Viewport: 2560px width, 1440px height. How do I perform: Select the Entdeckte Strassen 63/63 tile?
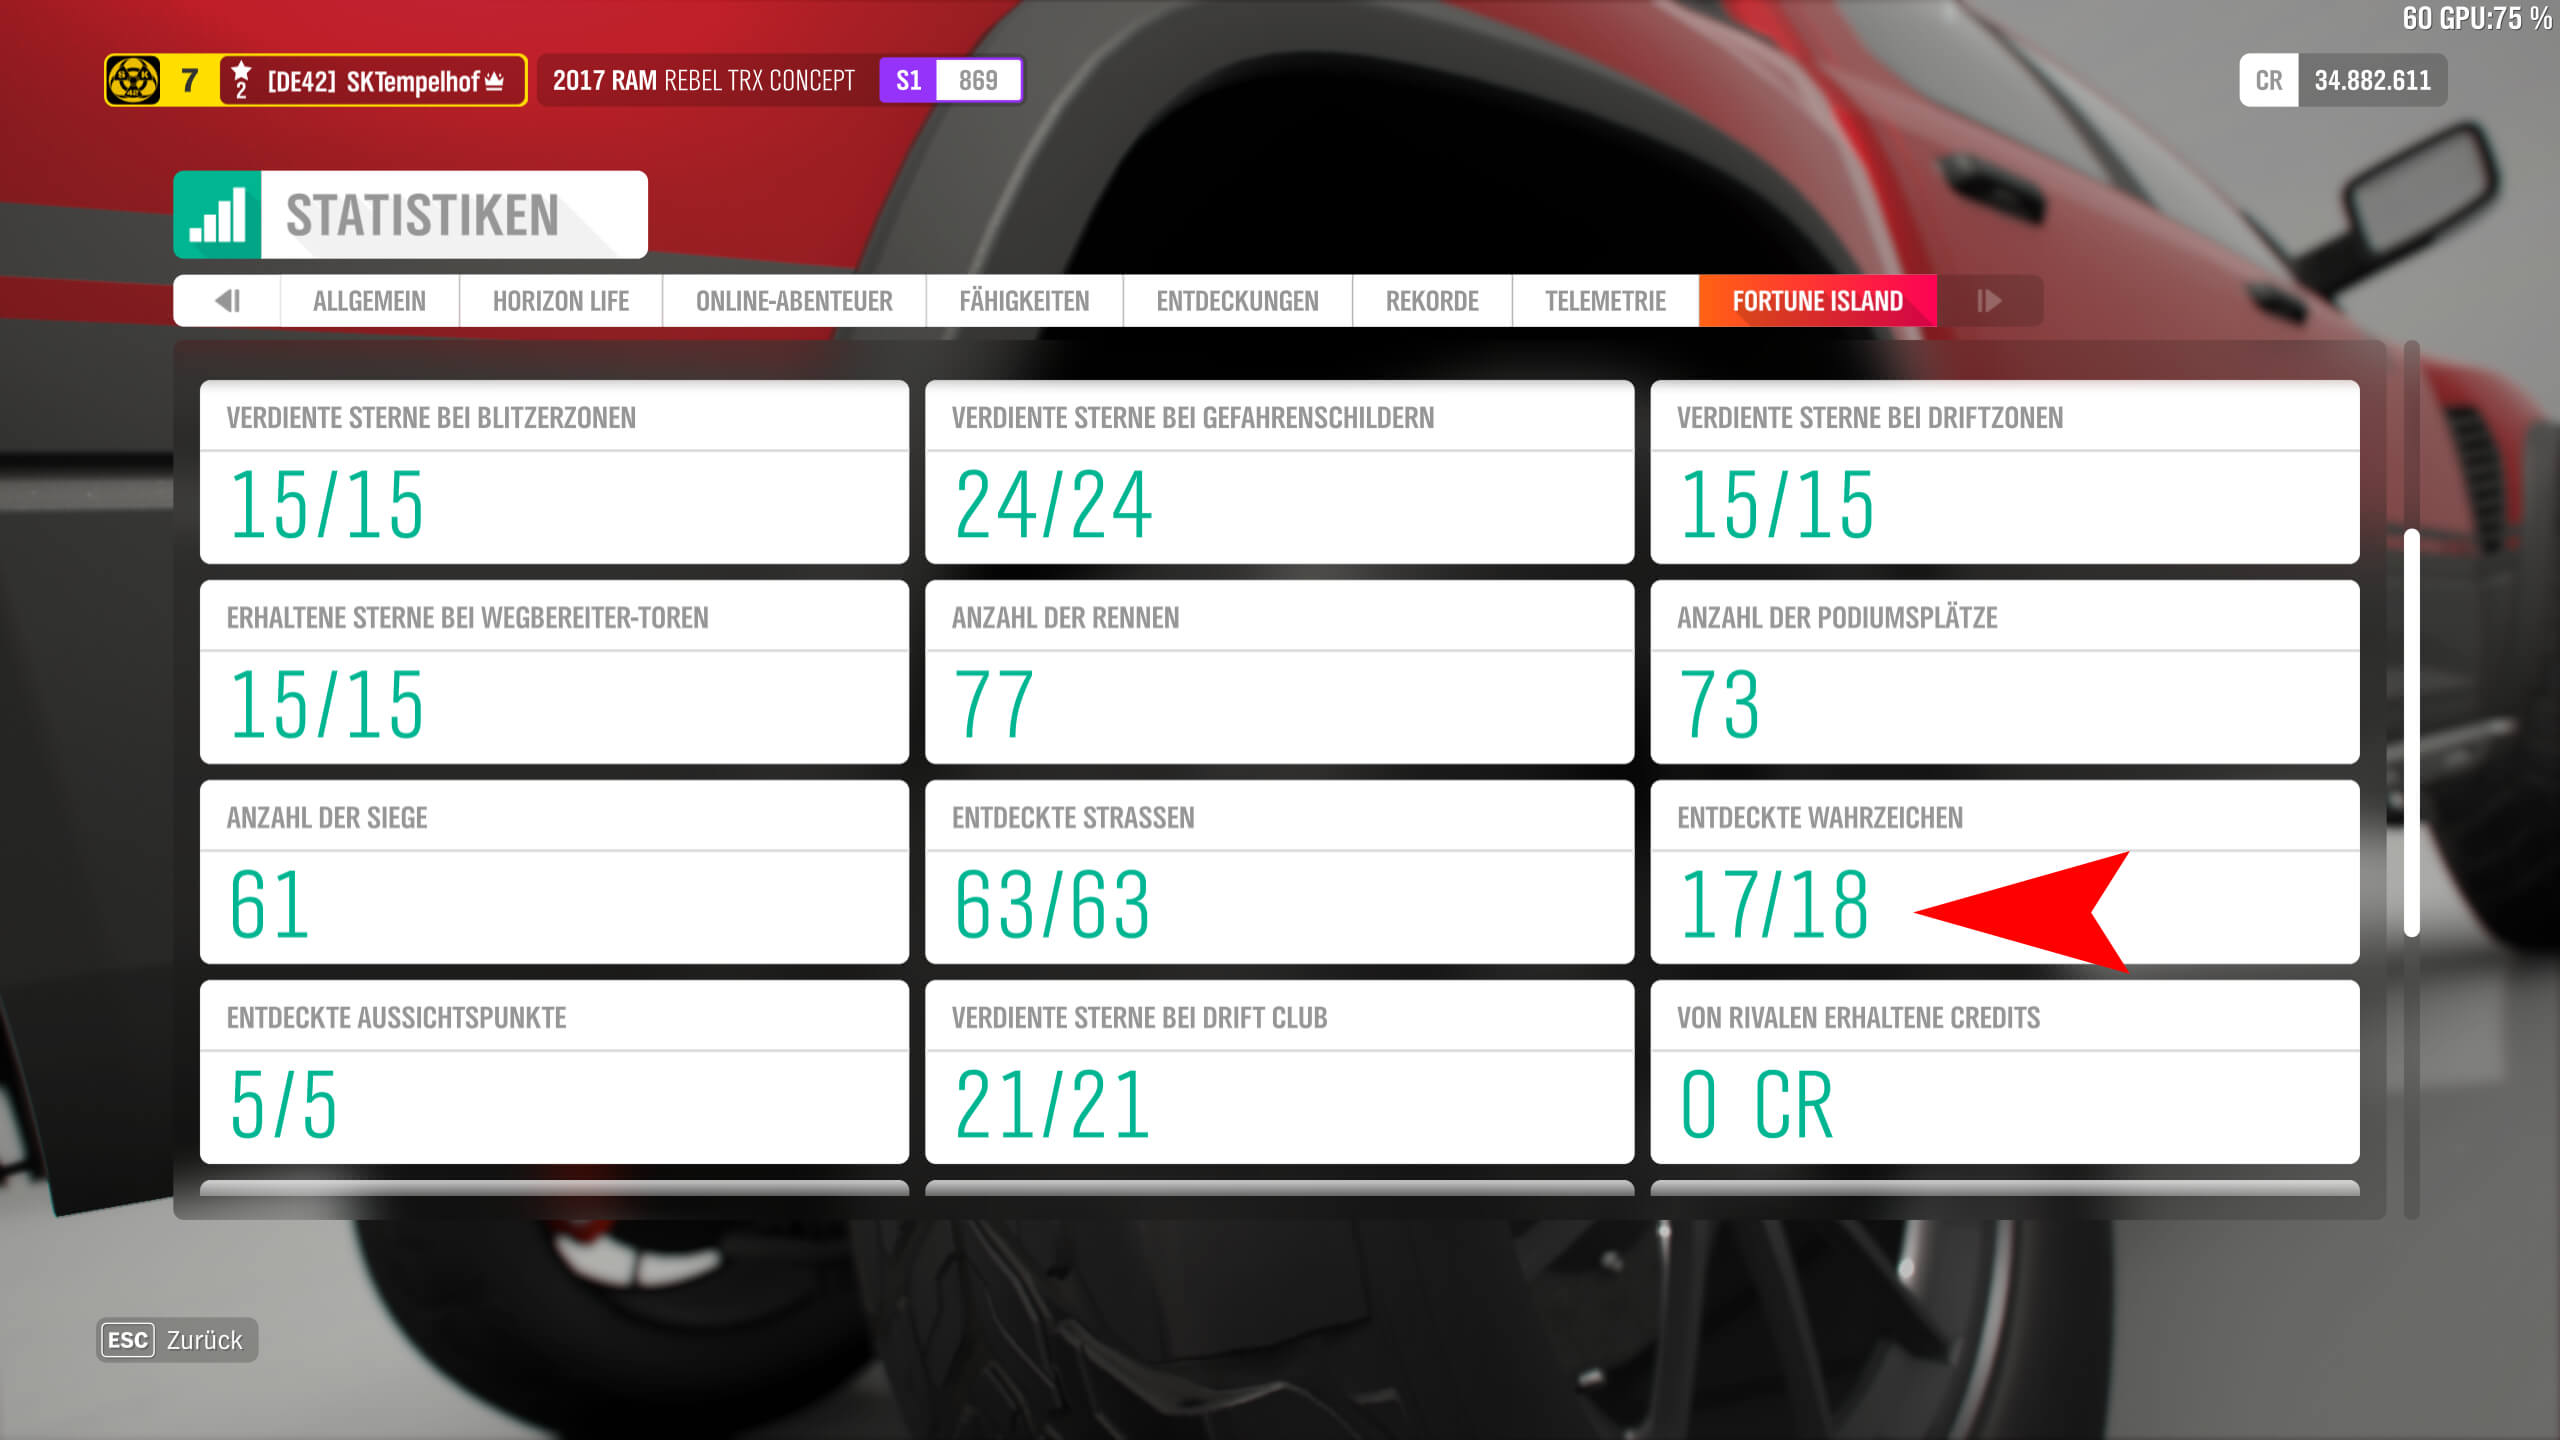[x=1279, y=871]
